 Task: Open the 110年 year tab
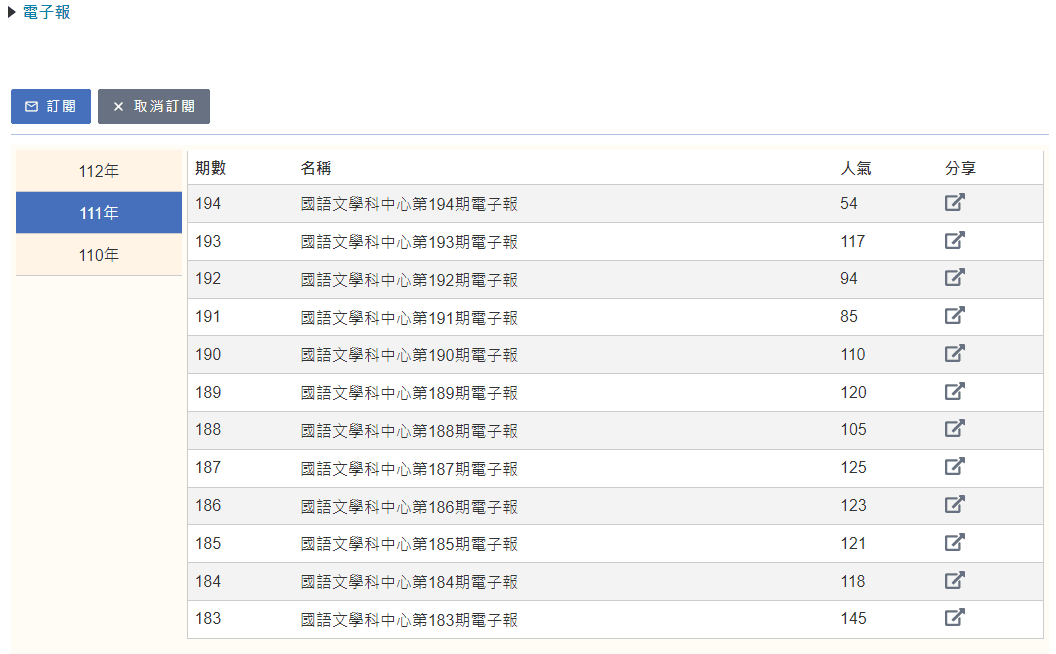[x=99, y=255]
